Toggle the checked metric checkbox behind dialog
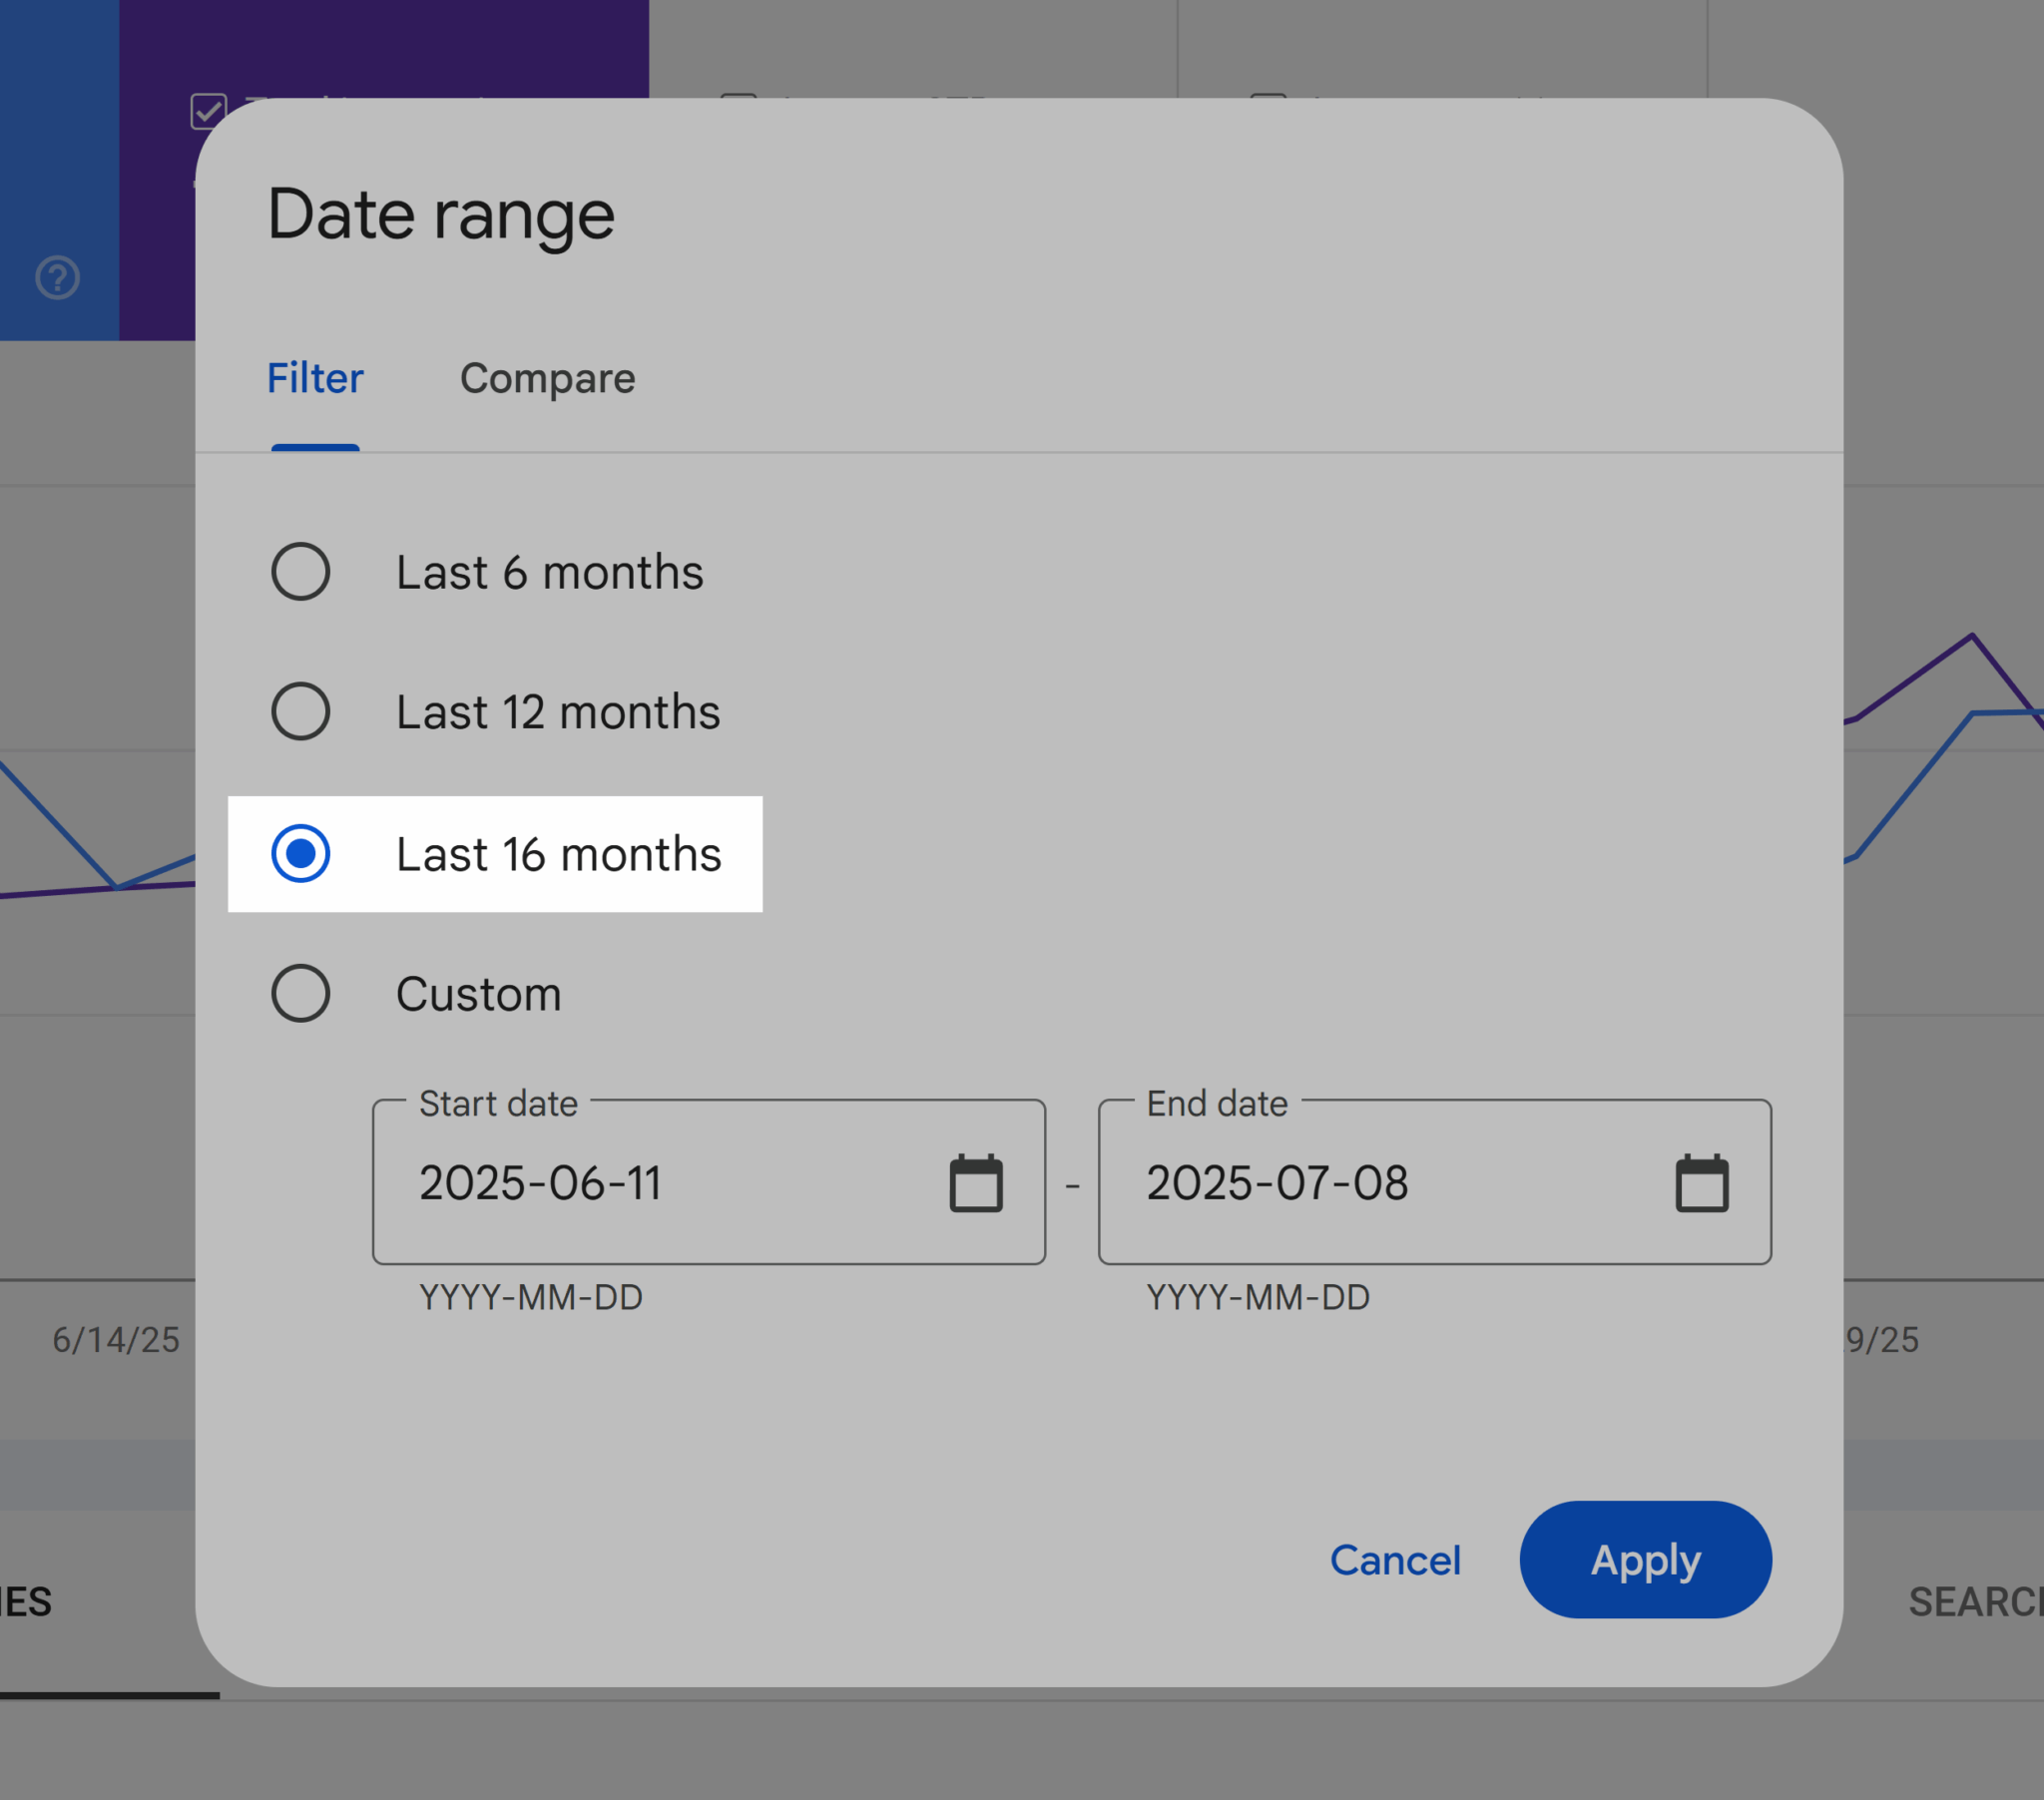Screen dimensions: 2044x1800 point(209,111)
